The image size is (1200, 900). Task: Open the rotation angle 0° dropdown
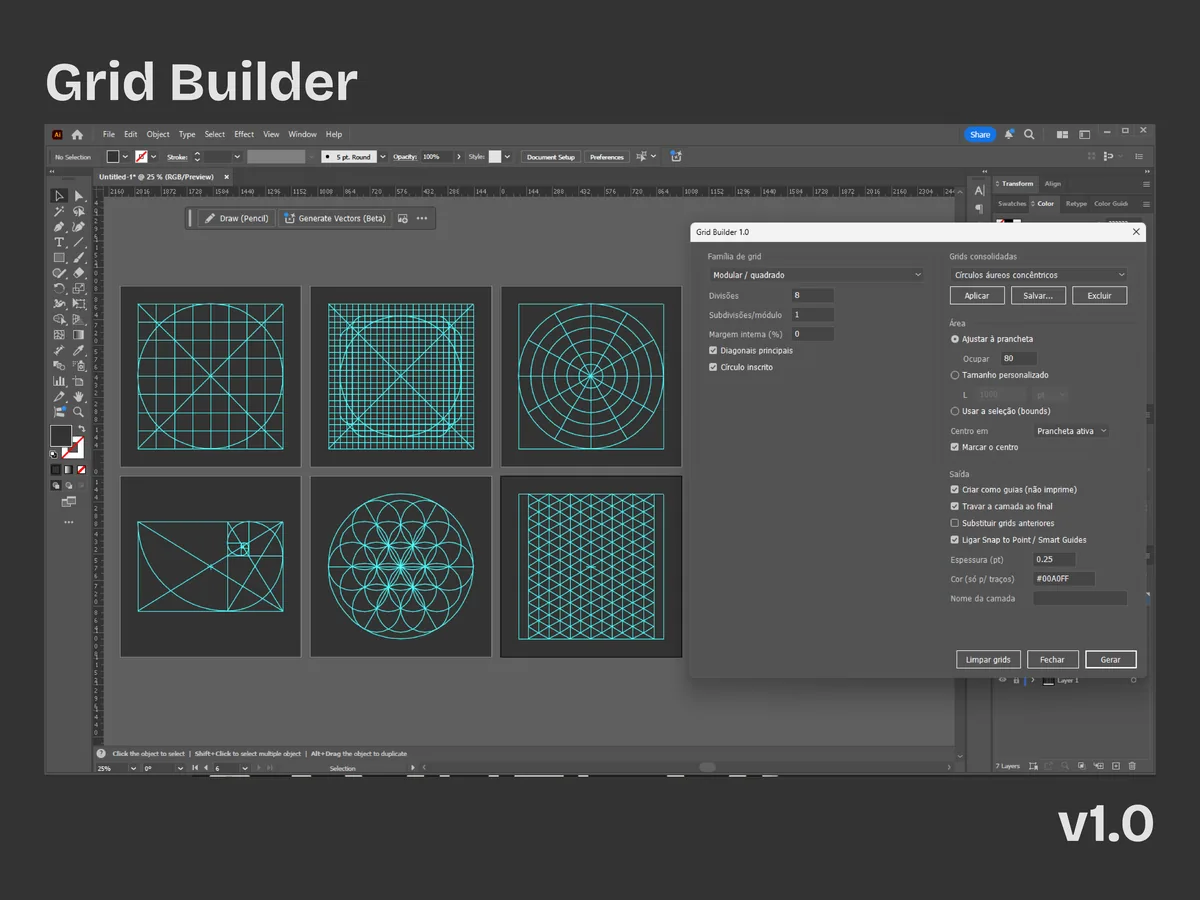(180, 768)
